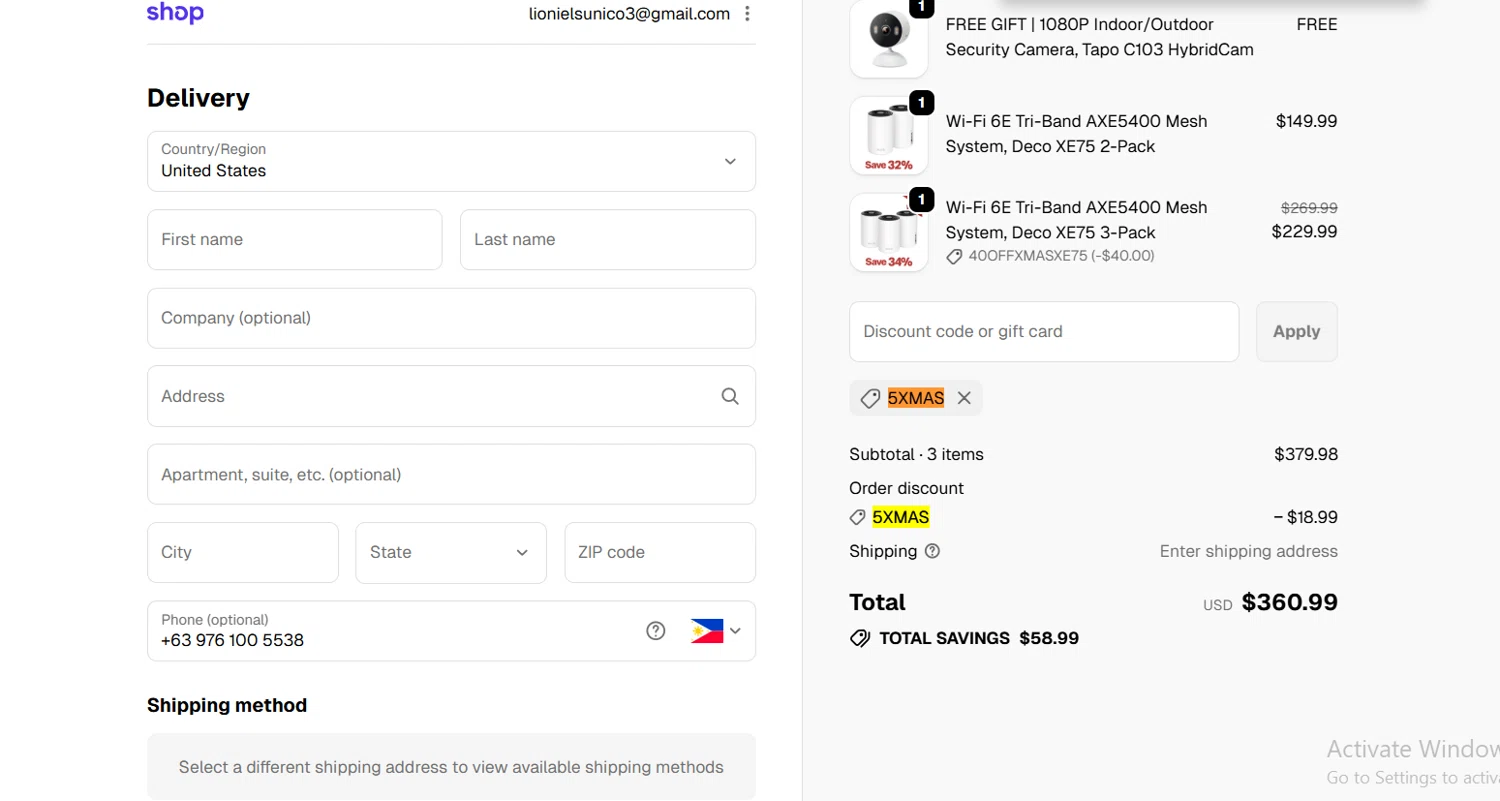This screenshot has height=801, width=1500.
Task: Click the Apartment, suite field
Action: click(x=451, y=474)
